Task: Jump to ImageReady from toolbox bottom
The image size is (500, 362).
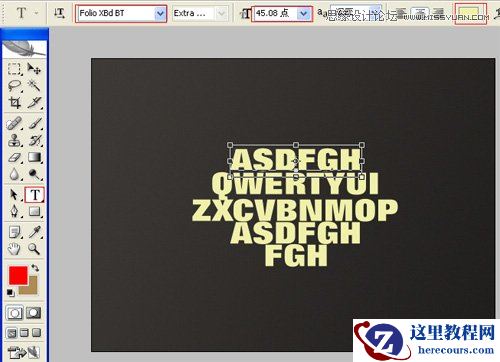Action: pos(23,353)
